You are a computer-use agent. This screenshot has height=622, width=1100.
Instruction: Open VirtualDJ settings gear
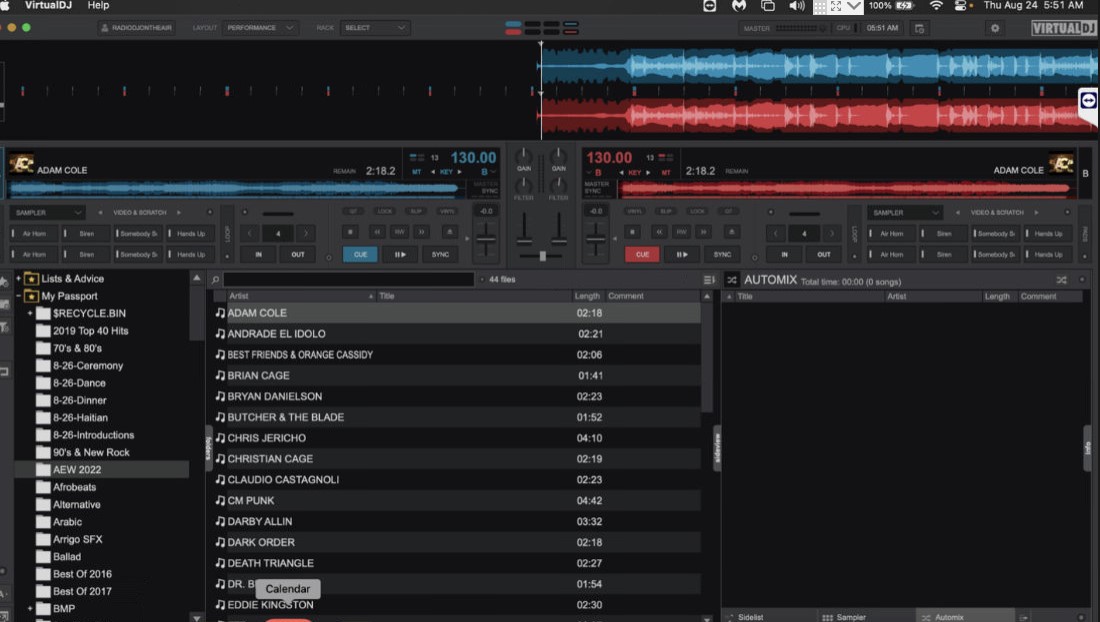click(x=995, y=28)
